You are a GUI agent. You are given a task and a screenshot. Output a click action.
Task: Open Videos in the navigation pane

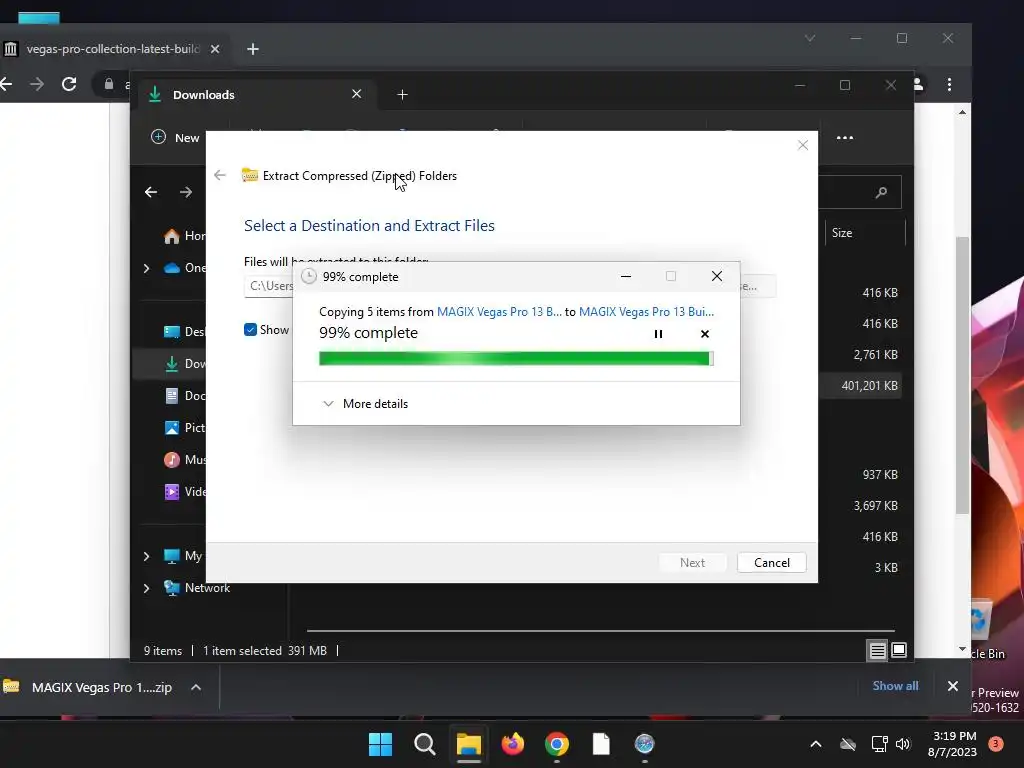pyautogui.click(x=185, y=492)
